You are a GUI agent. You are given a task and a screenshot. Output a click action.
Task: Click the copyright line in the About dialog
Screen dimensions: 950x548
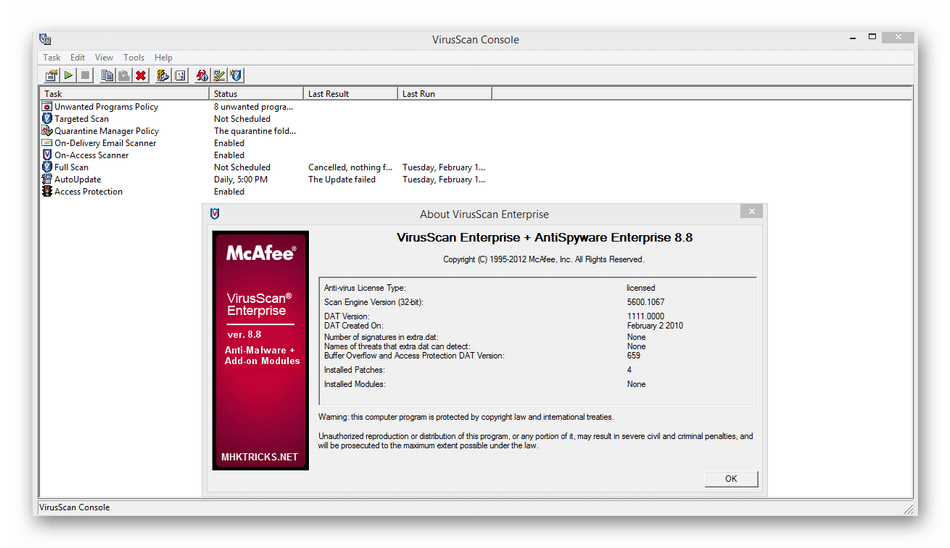coord(543,259)
